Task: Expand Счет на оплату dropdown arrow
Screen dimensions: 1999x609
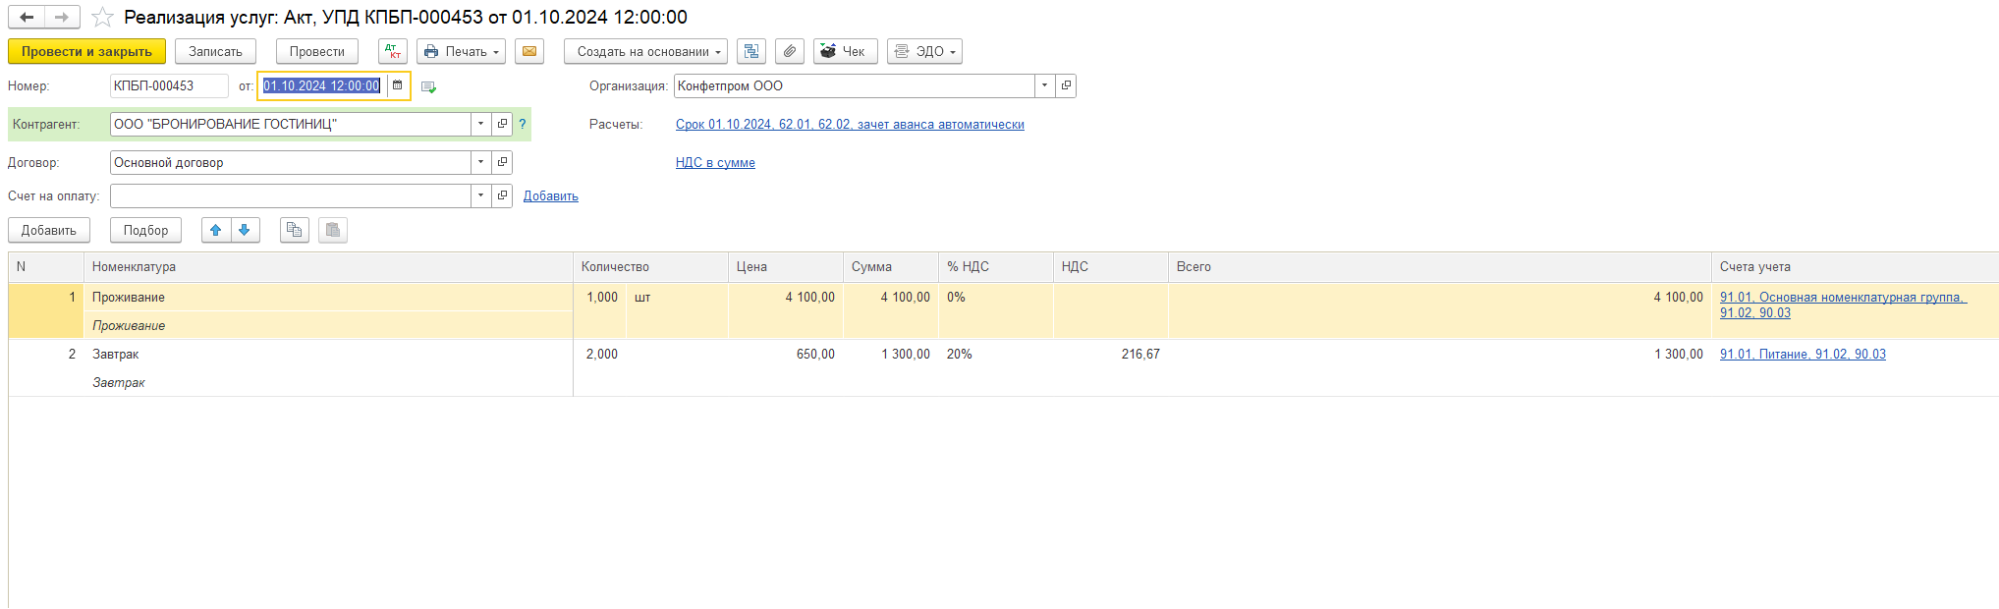Action: pyautogui.click(x=481, y=196)
